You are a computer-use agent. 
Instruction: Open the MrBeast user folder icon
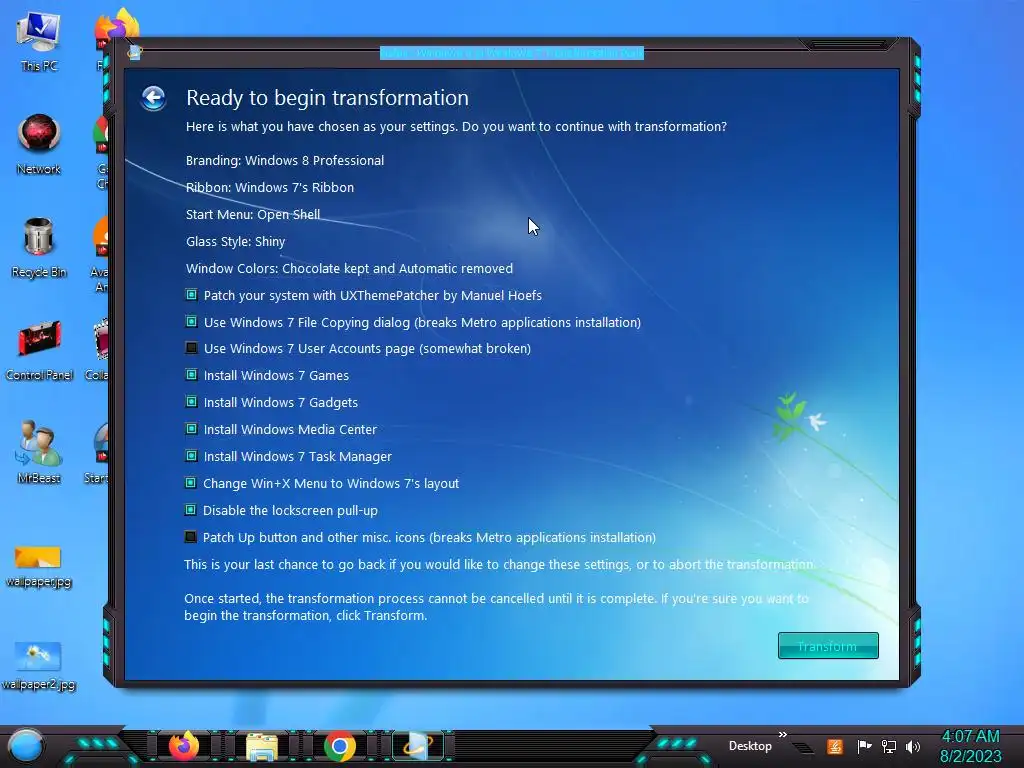39,452
